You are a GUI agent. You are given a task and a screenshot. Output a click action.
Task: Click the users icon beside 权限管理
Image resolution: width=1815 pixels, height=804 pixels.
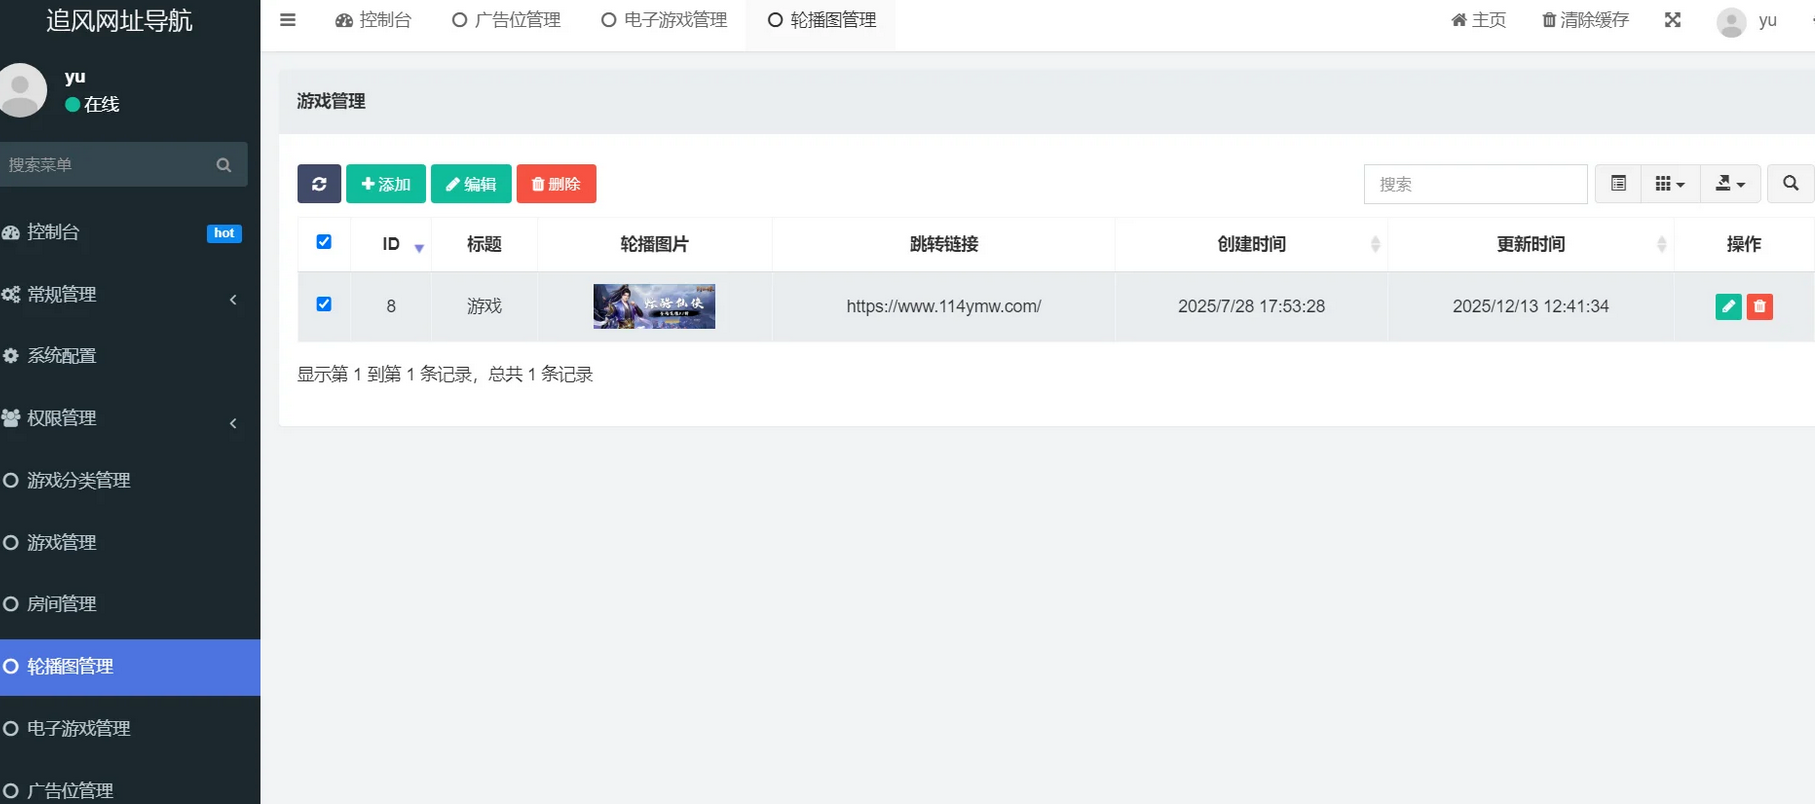tap(11, 418)
